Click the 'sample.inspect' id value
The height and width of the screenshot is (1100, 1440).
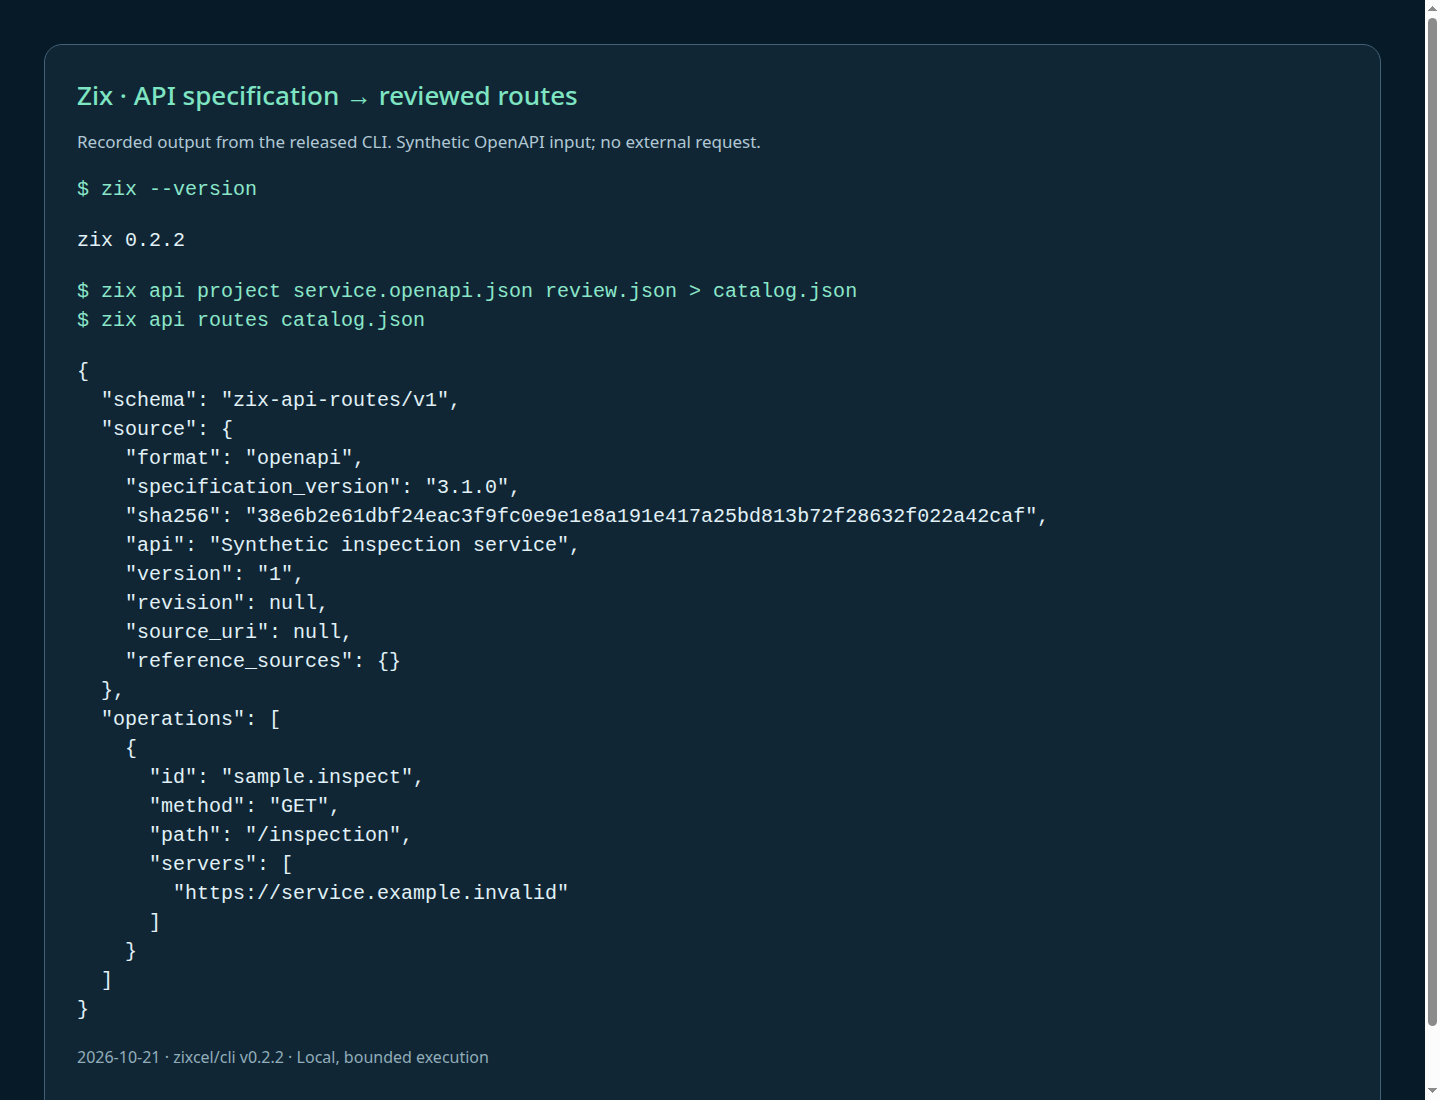pos(317,777)
